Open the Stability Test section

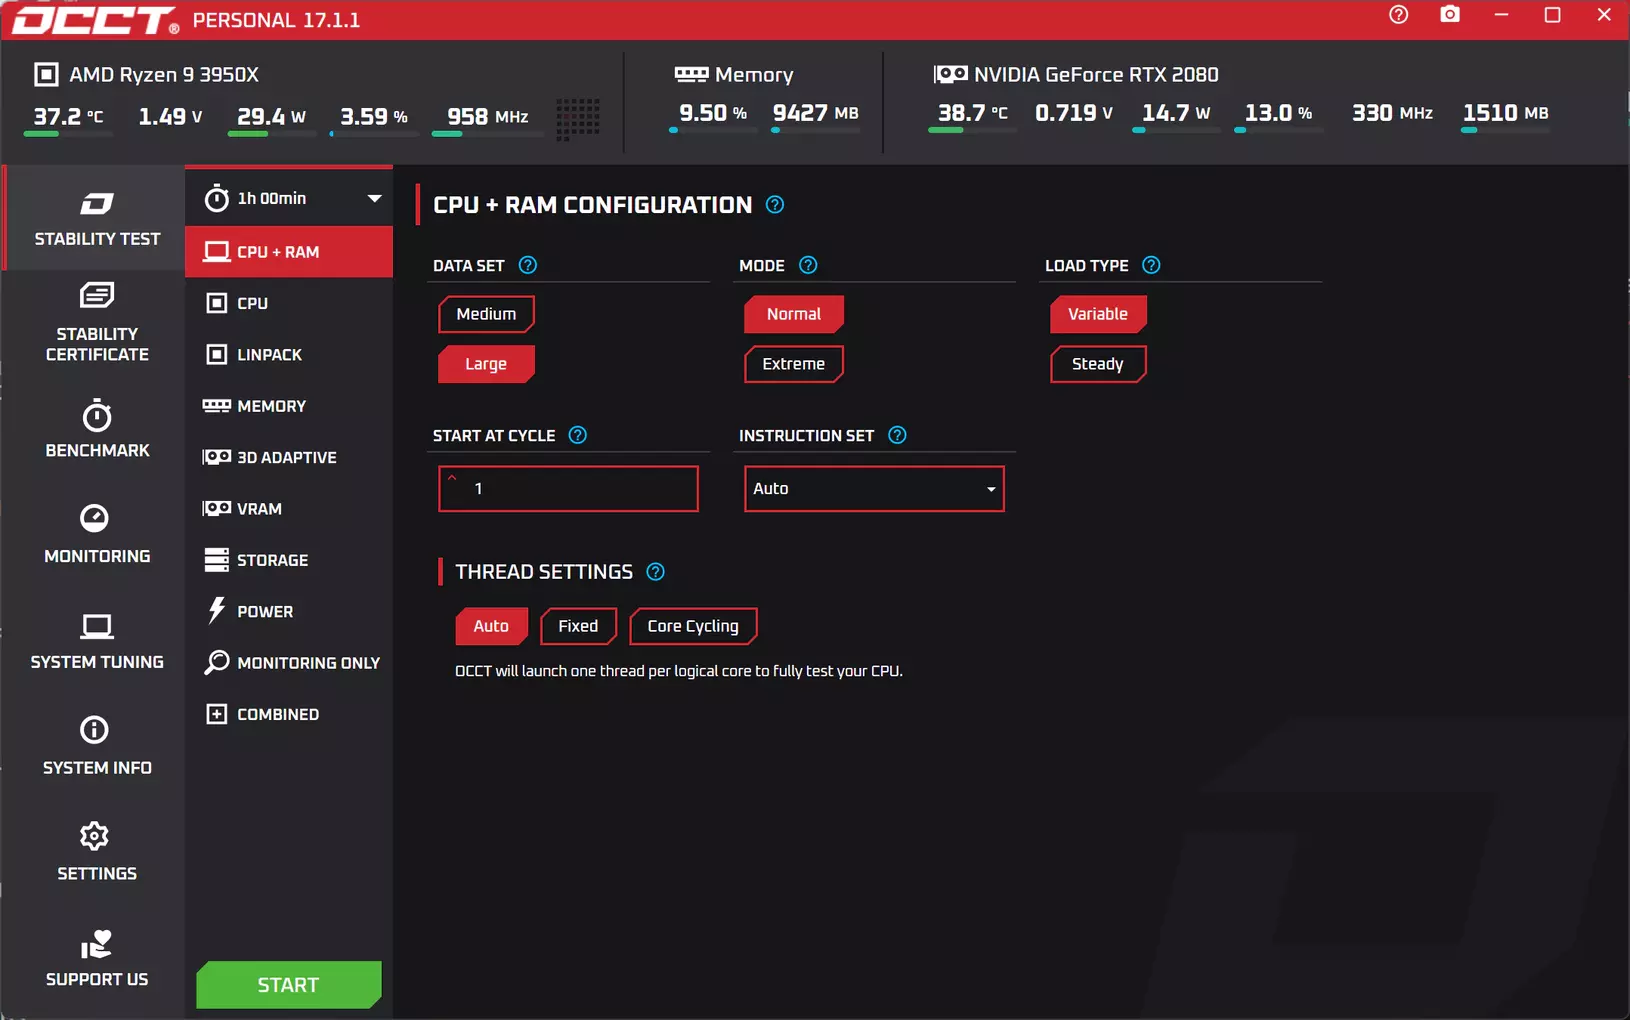click(x=97, y=218)
